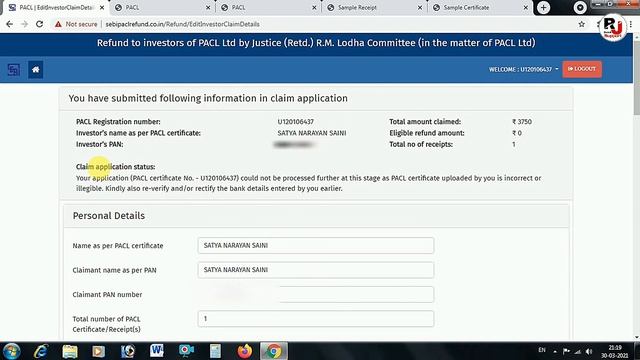
Task: Open Action Center flag tray icon
Action: tap(566, 351)
